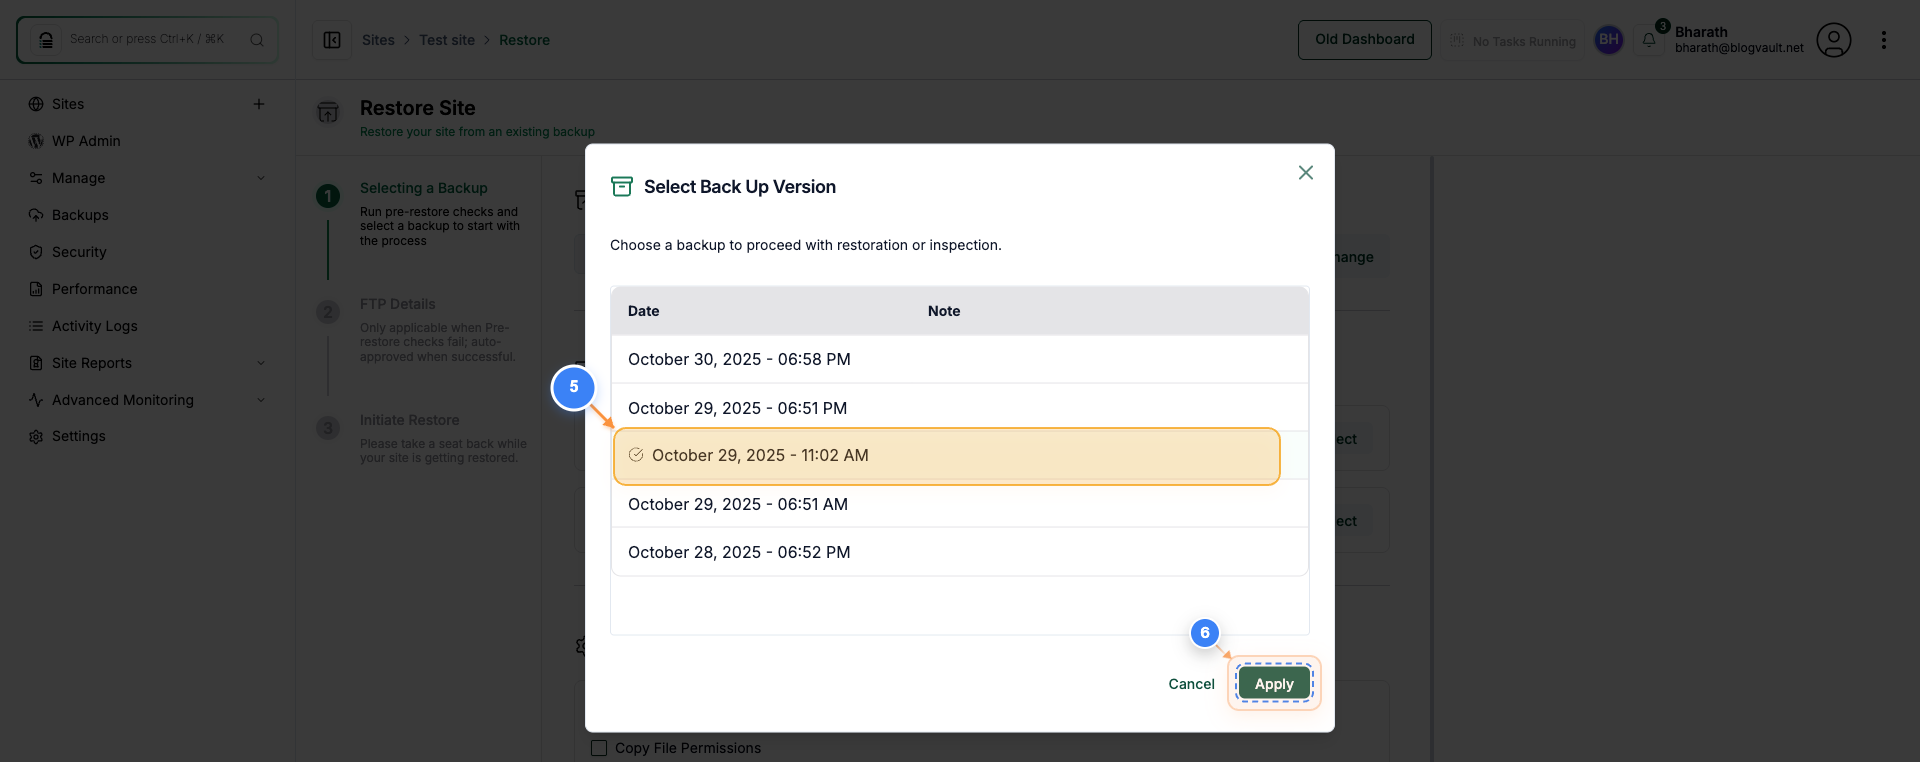Click the Note column header
1920x762 pixels.
pyautogui.click(x=944, y=311)
